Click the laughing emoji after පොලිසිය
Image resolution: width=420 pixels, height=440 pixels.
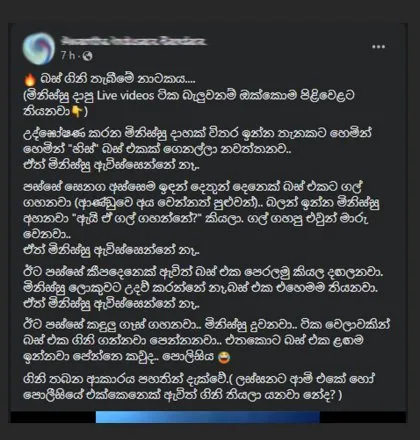(x=224, y=358)
